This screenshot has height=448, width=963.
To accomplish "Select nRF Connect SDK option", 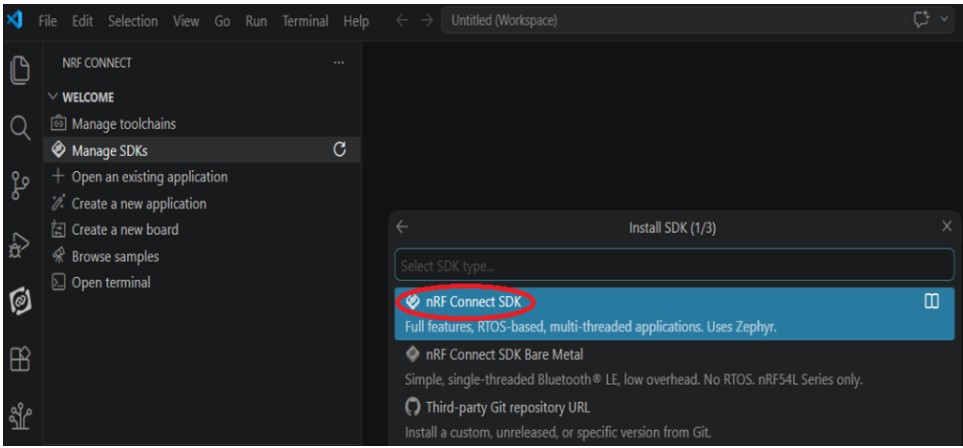I will tap(674, 313).
